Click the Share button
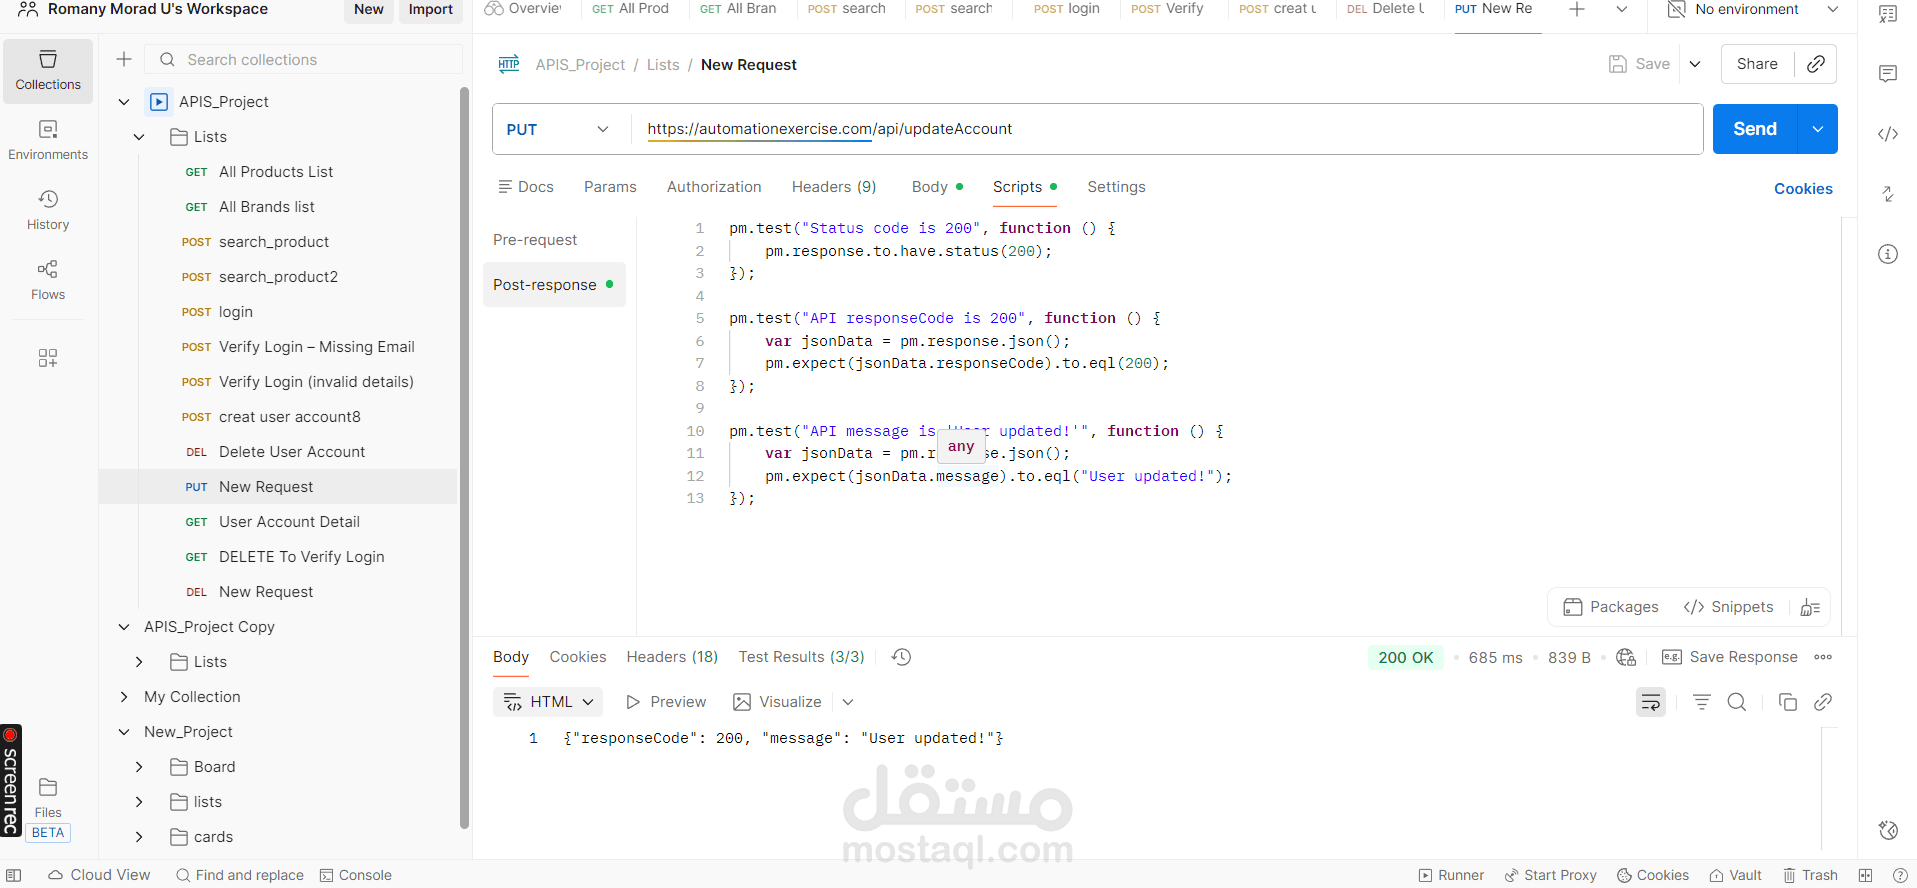 (1757, 64)
